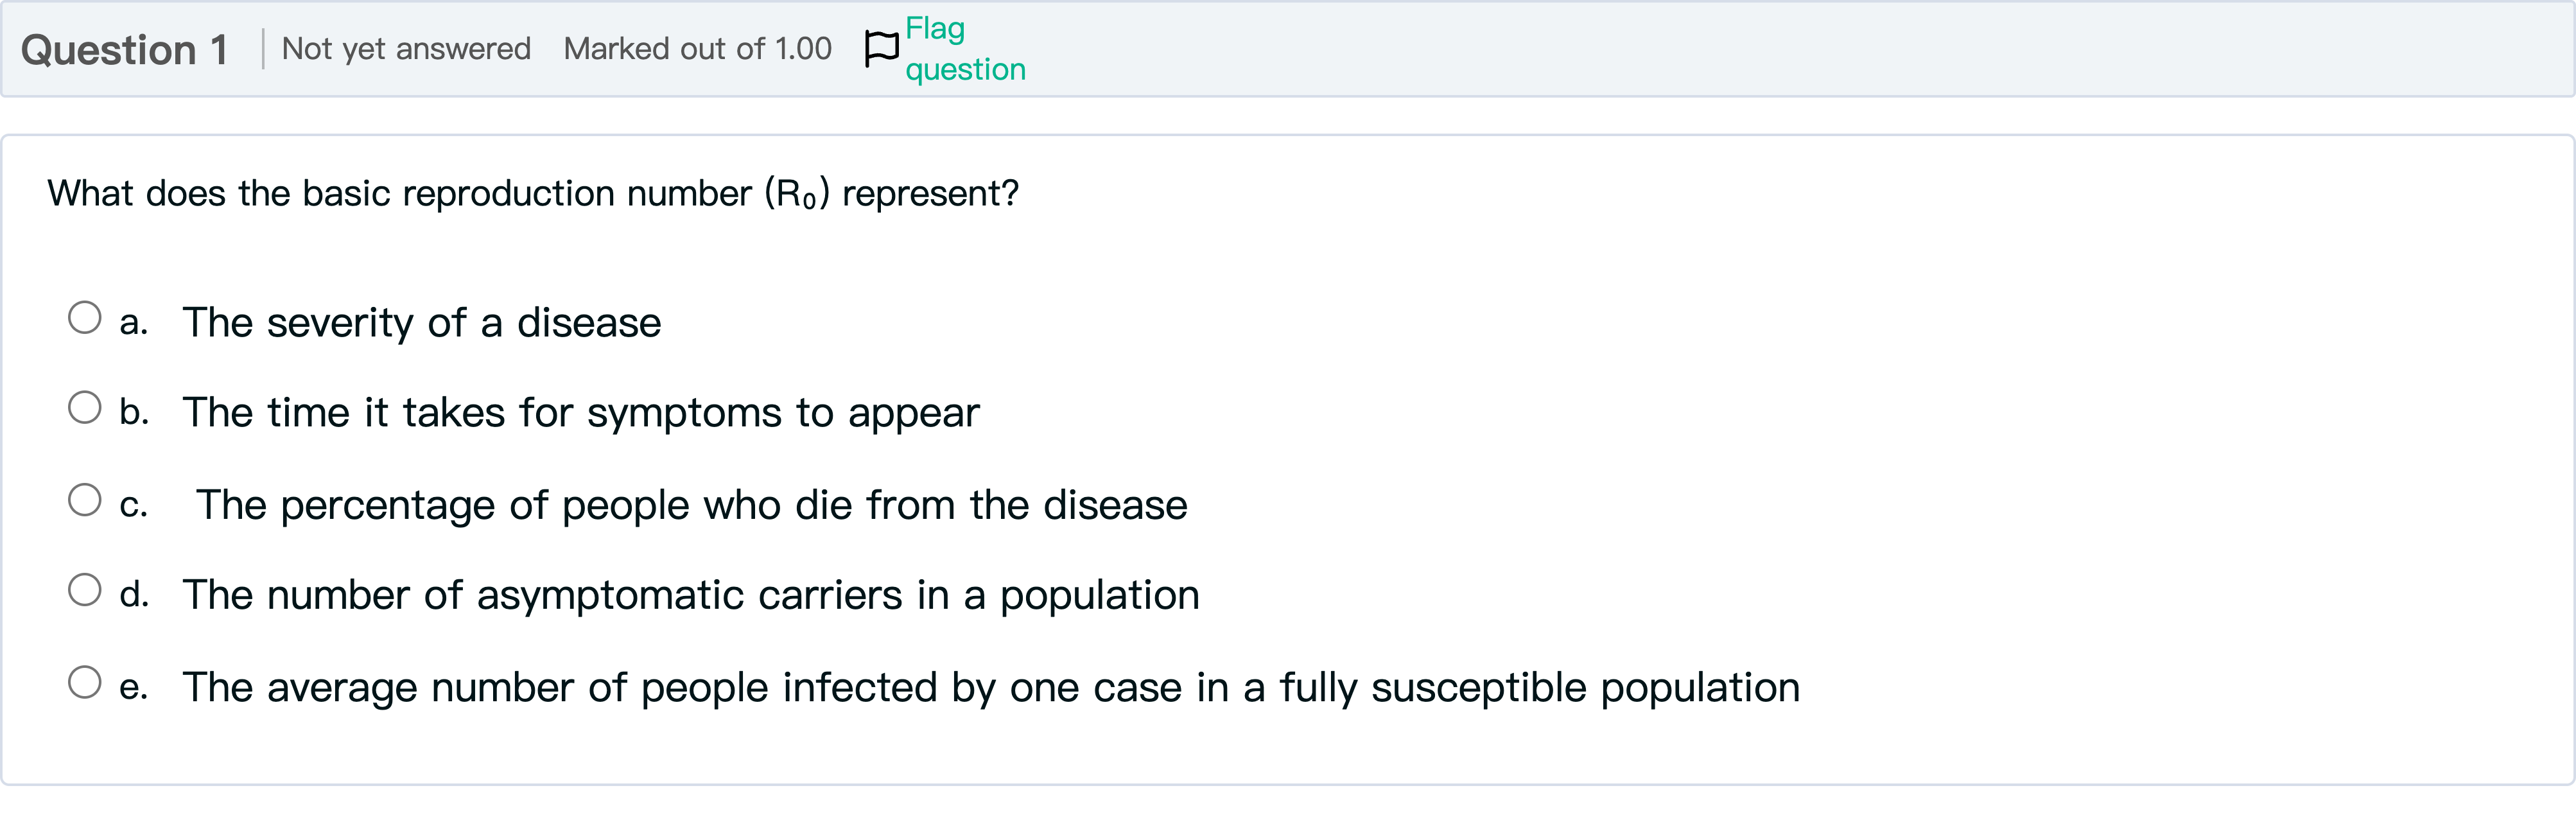Open the 'Flag question' link

pyautogui.click(x=964, y=49)
